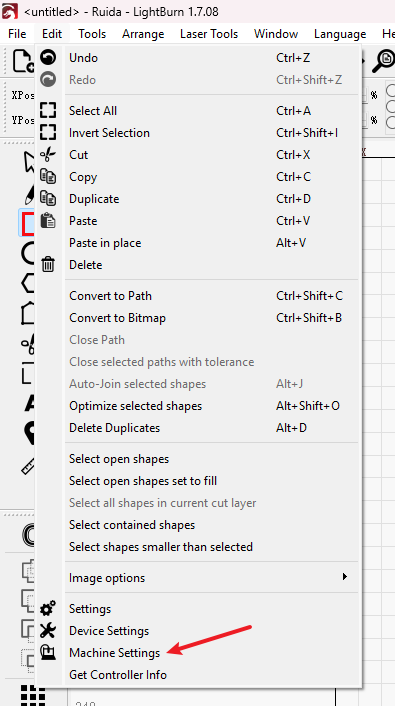
Task: Open the Window menu
Action: point(276,34)
